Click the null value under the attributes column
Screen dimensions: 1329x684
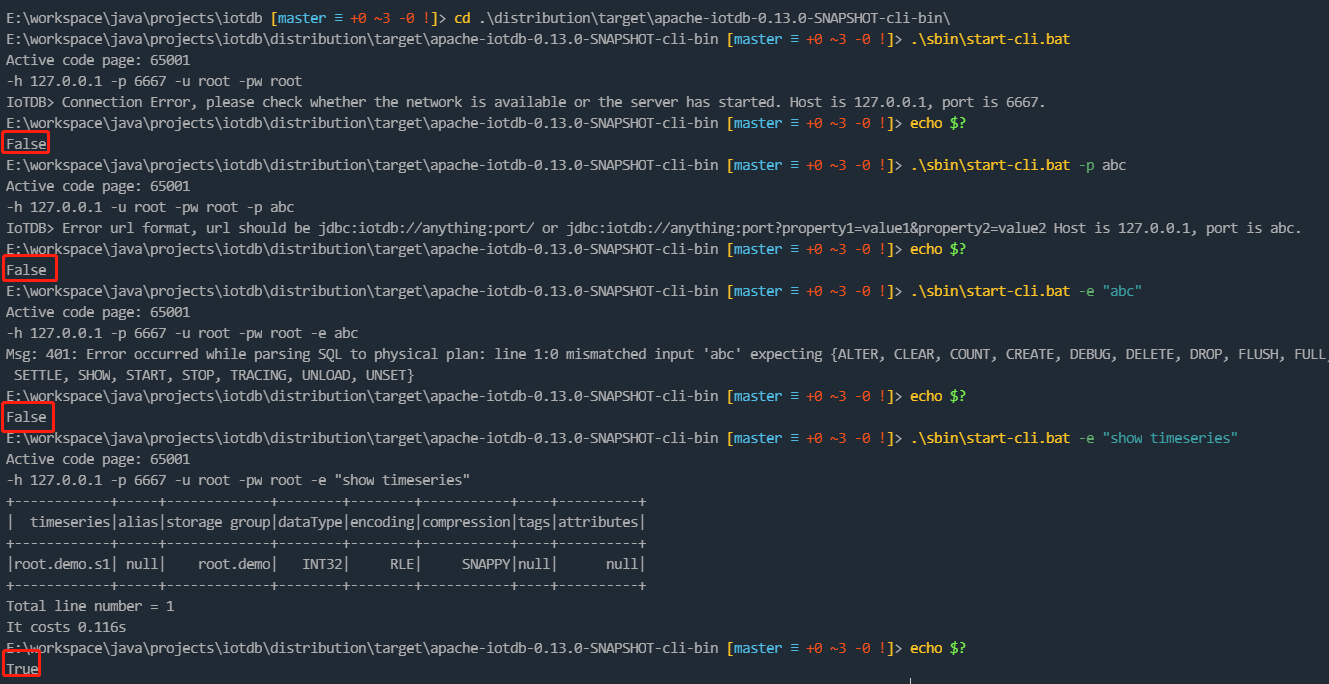tap(623, 564)
